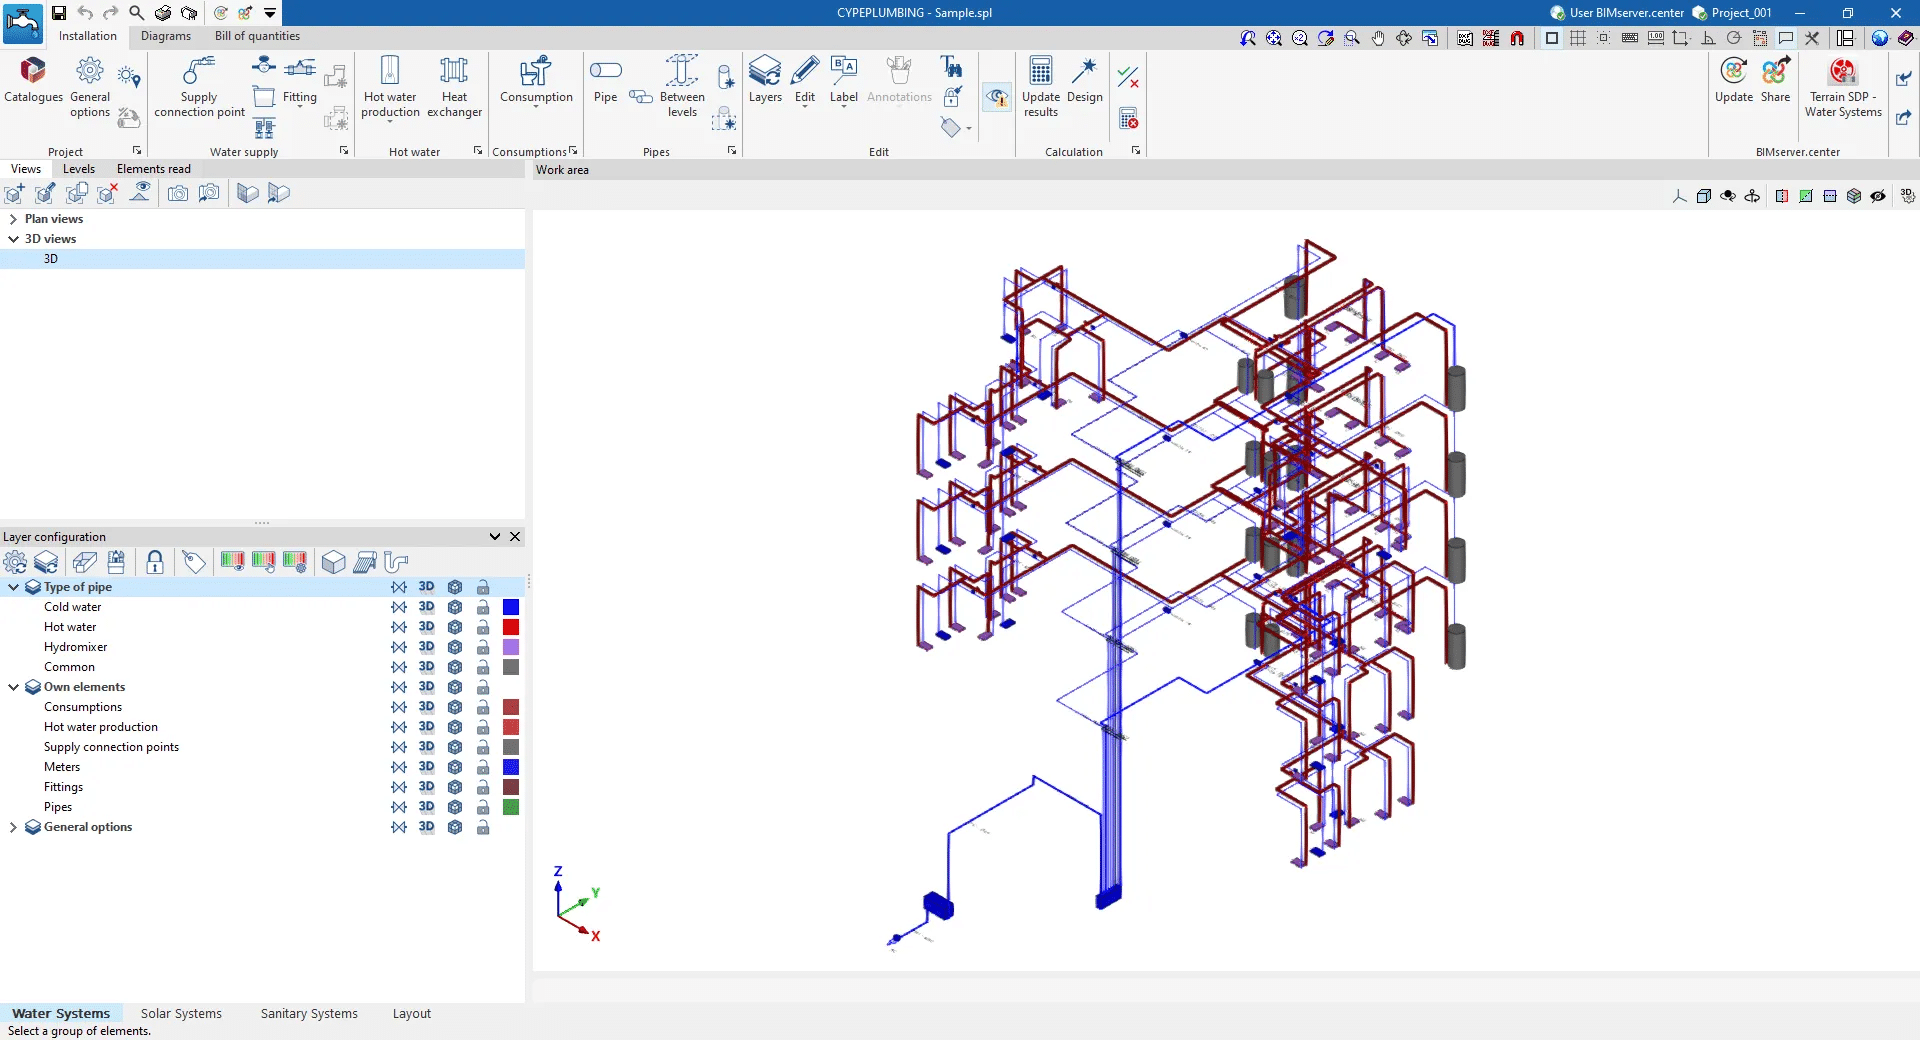The image size is (1920, 1040).
Task: Expand the General options layer group
Action: pos(13,827)
